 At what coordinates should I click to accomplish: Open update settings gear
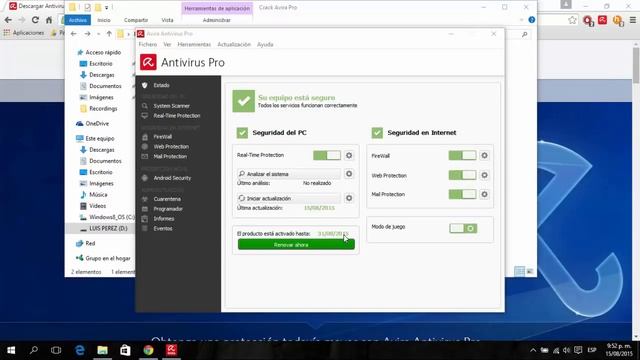pos(349,198)
